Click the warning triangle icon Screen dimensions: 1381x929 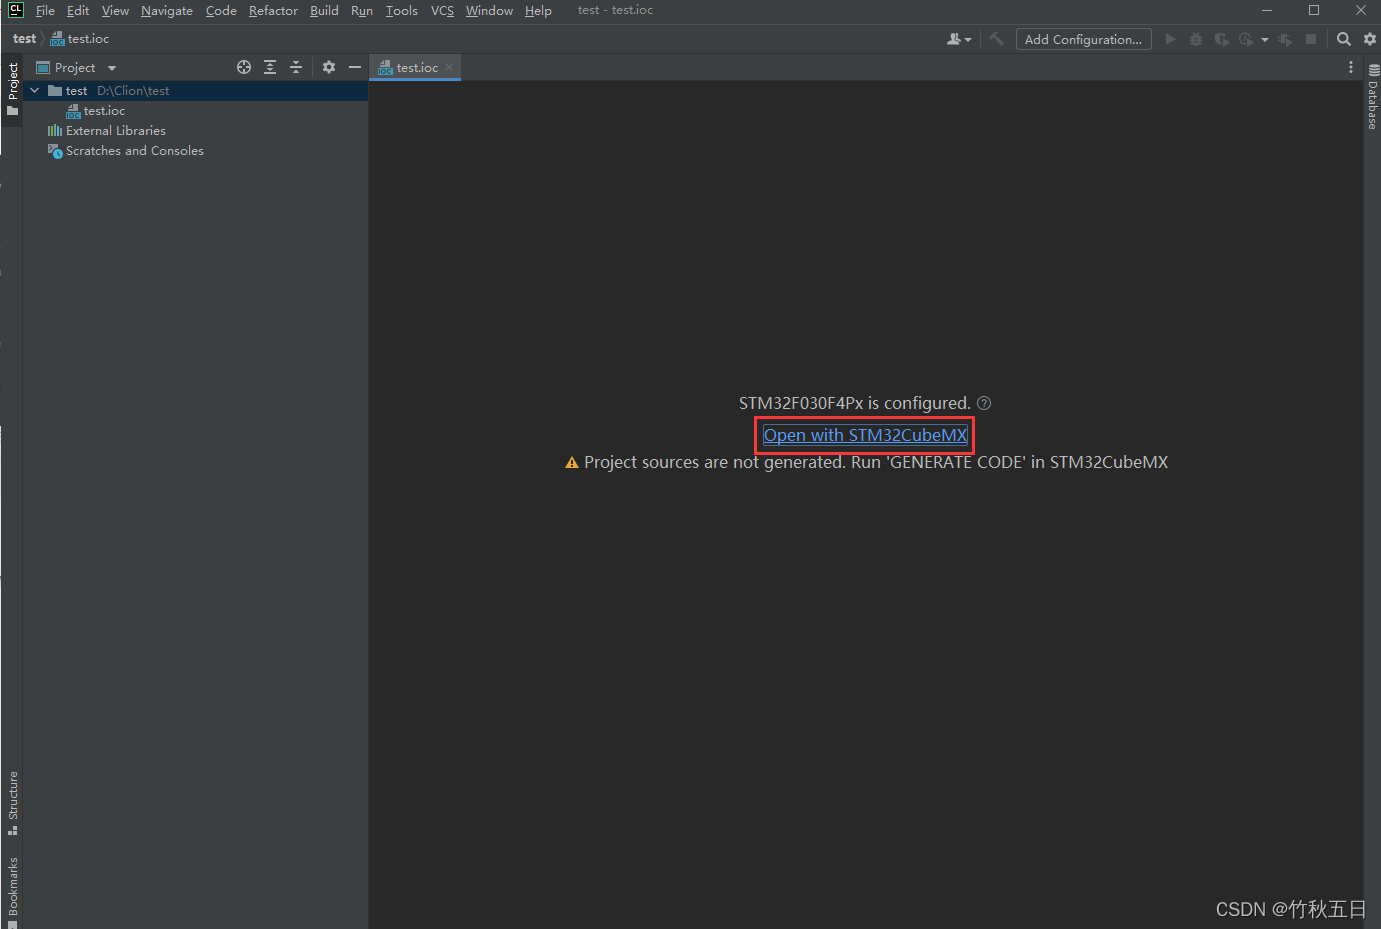(572, 463)
